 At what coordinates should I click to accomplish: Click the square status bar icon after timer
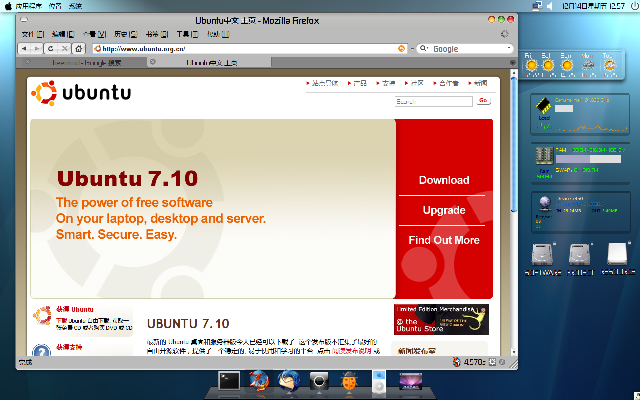(492, 362)
